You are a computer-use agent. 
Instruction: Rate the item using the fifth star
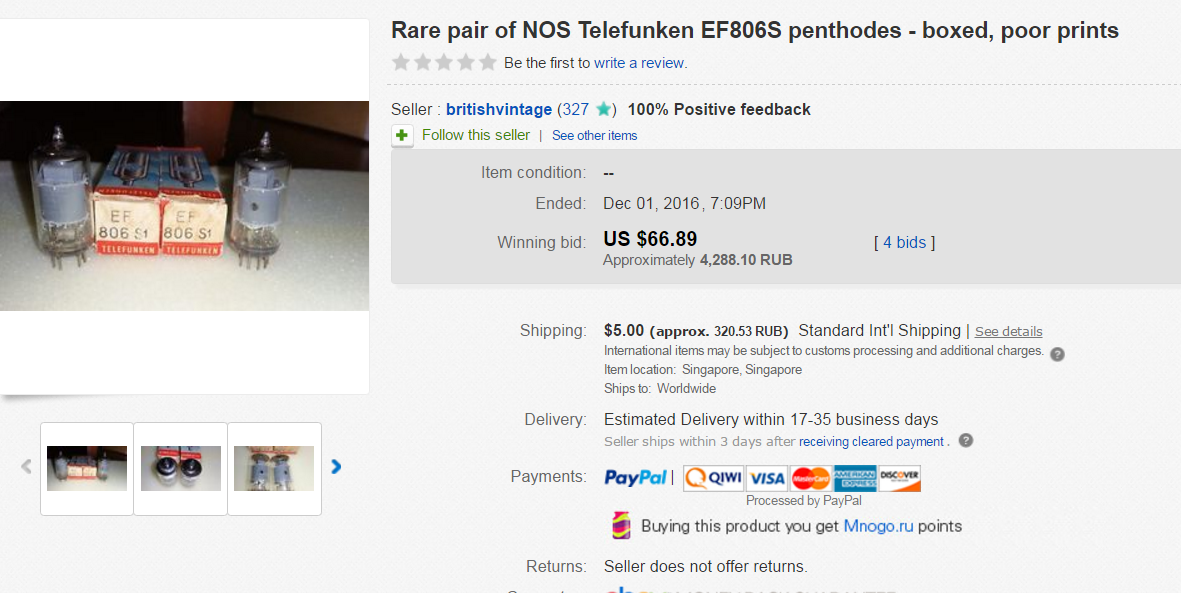(488, 62)
